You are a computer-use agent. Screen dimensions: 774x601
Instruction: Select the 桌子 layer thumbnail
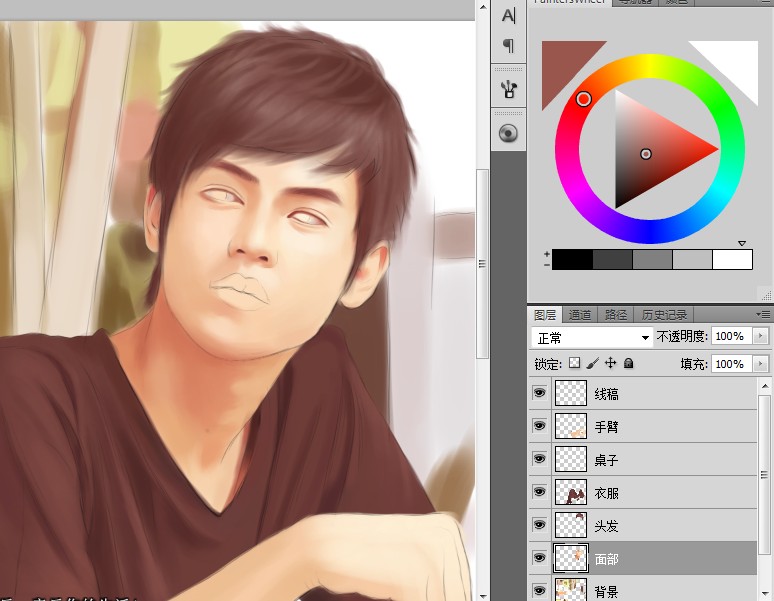[571, 459]
